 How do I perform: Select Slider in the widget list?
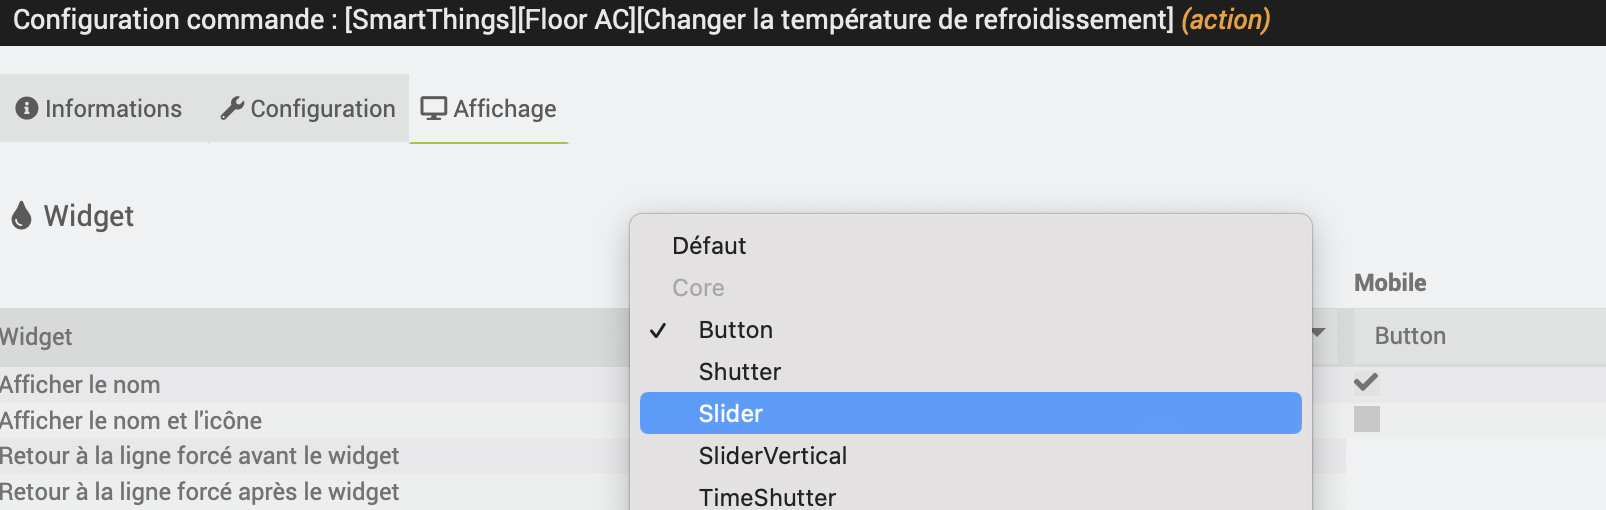pyautogui.click(x=970, y=413)
